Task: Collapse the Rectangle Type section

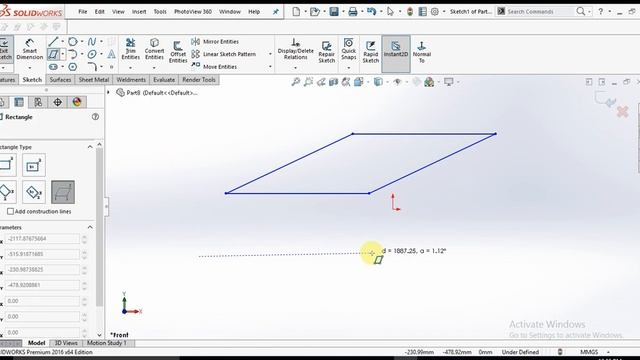Action: pos(90,147)
